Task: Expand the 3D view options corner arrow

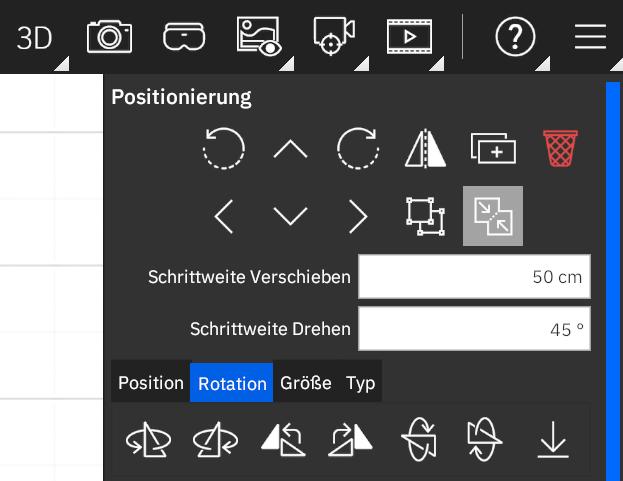Action: [62, 64]
